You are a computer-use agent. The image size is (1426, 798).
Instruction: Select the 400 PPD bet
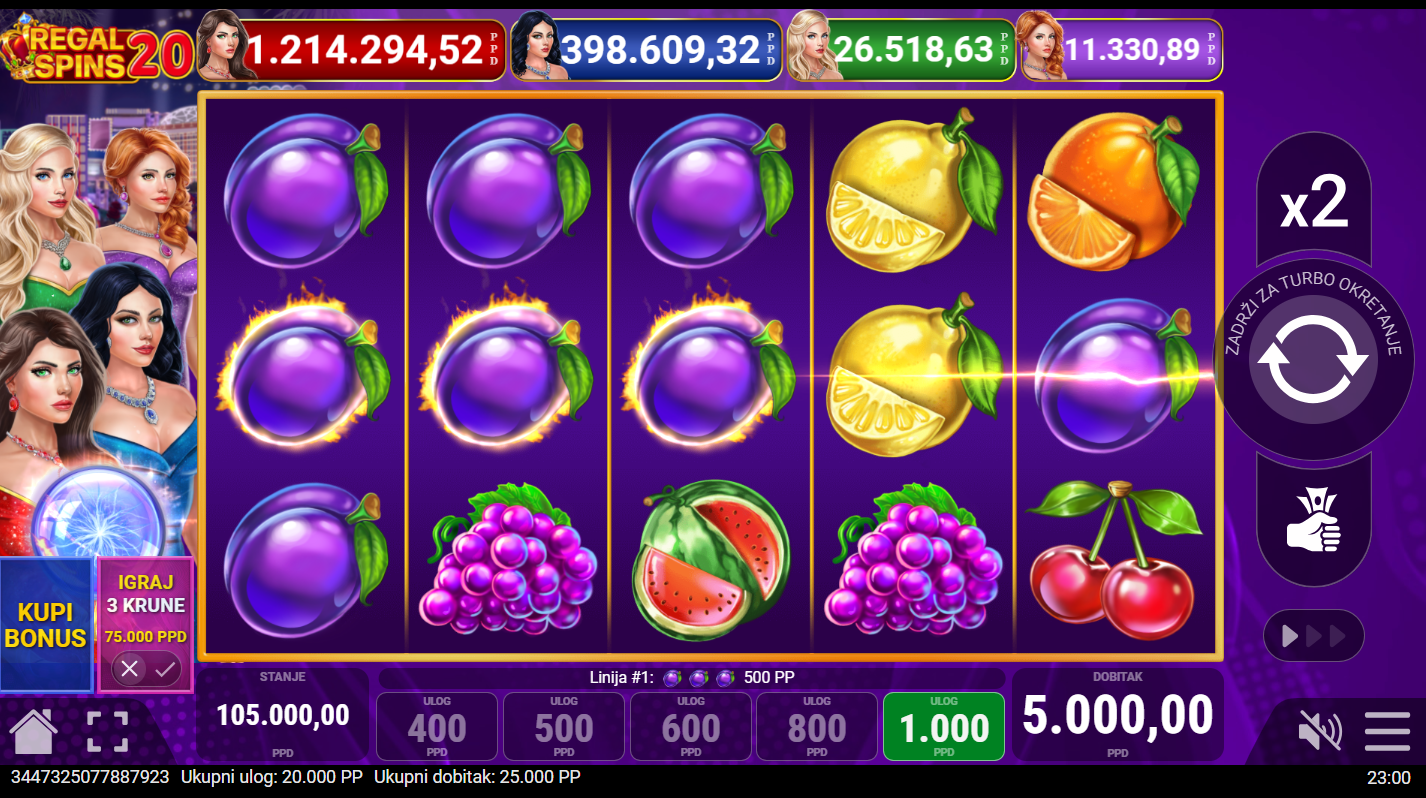[x=437, y=726]
